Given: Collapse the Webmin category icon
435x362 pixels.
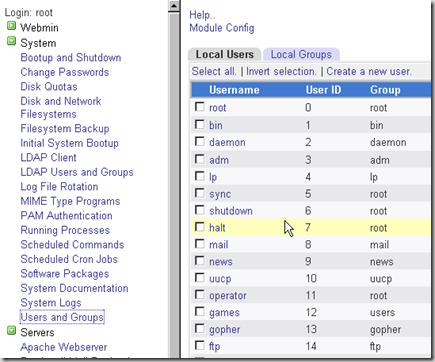Looking at the screenshot, I should [12, 26].
